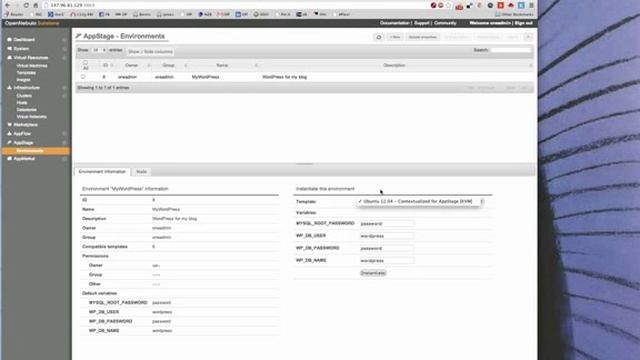This screenshot has width=640, height=360.
Task: Switch to the Environment information tab
Action: 102,172
